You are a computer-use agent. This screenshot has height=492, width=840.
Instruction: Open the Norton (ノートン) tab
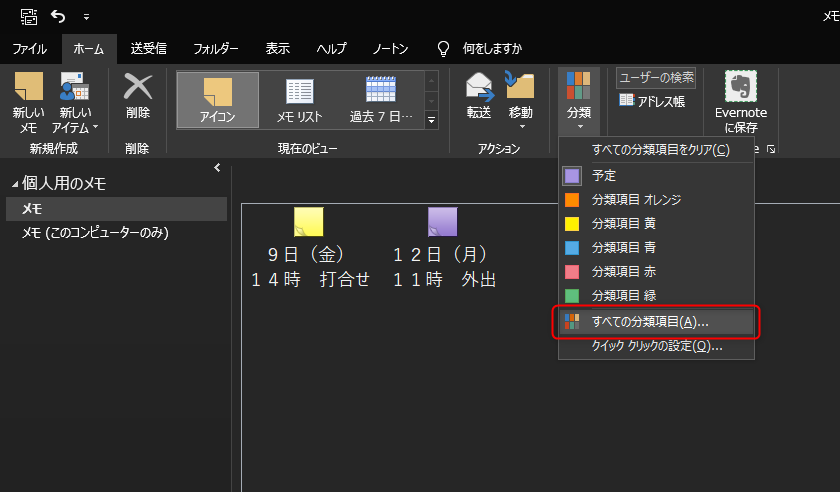coord(391,49)
